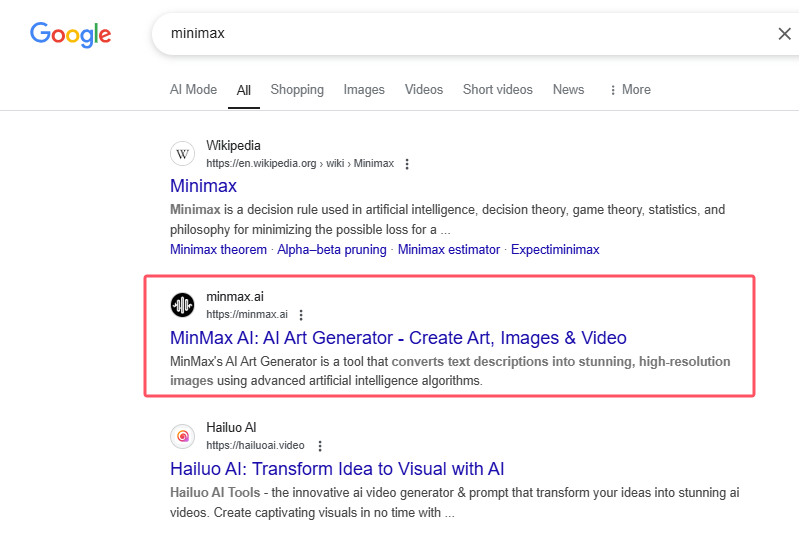Screen dimensions: 799x541
Task: Open Hailuo AI: Transform Idea to Visual link
Action: click(337, 469)
